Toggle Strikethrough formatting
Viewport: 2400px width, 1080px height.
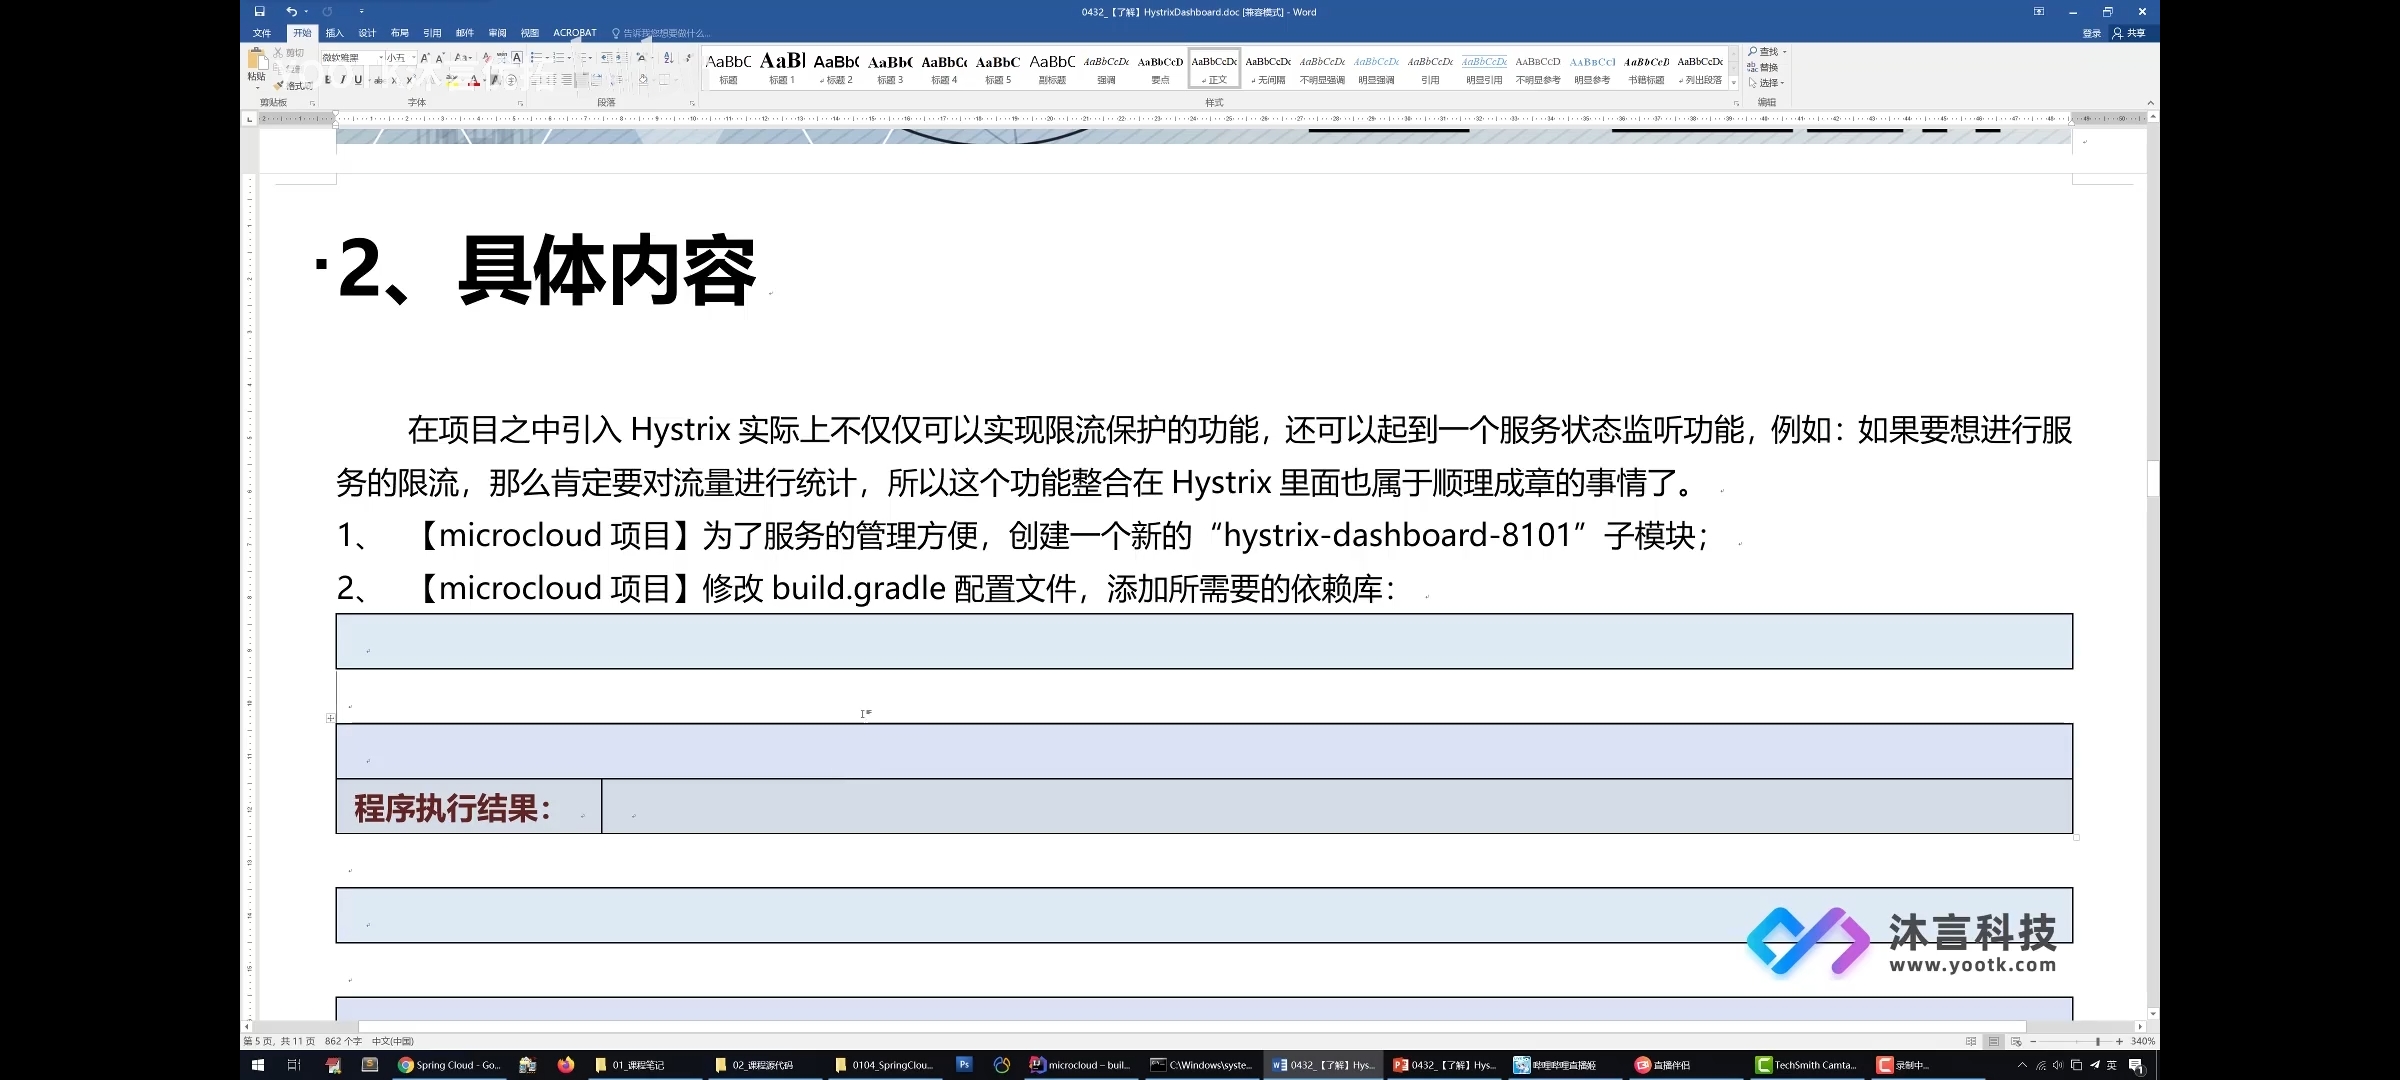379,80
